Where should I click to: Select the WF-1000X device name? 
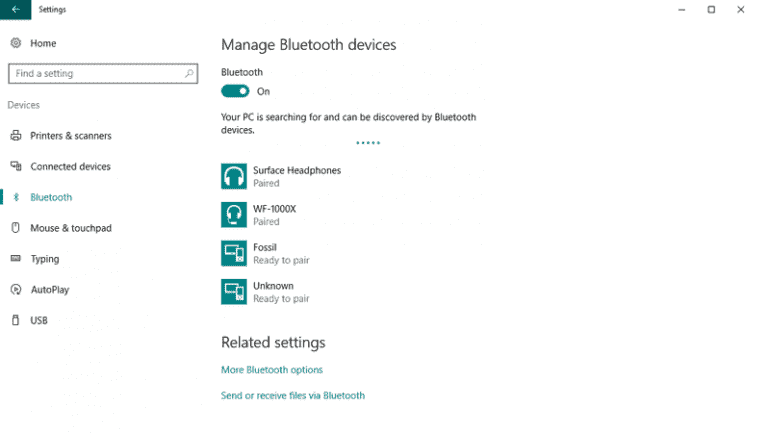point(275,209)
